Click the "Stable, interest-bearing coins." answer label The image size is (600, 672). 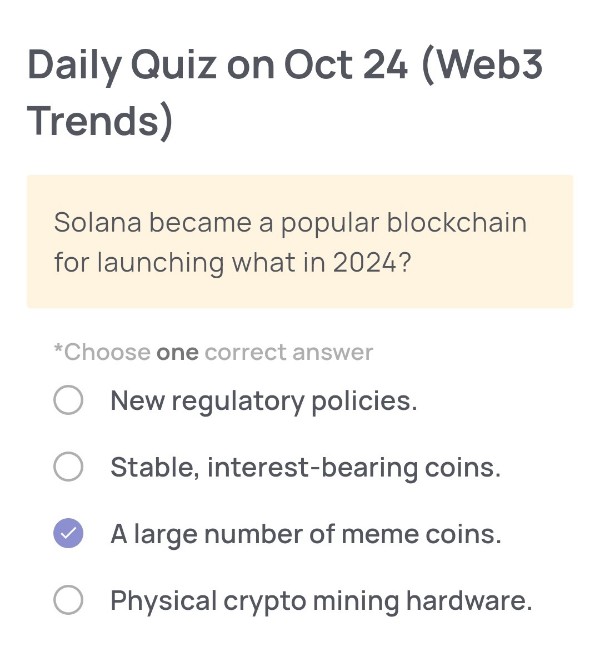305,467
